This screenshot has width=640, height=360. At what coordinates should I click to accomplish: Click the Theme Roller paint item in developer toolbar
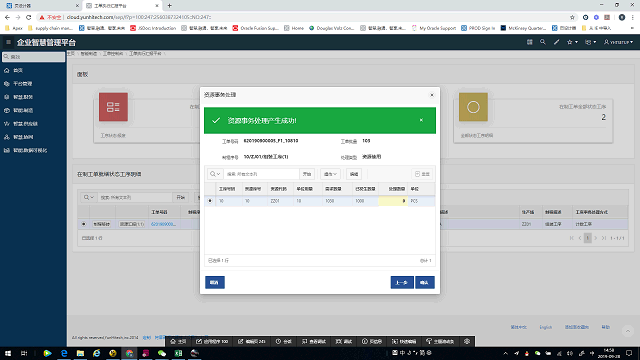[440, 341]
